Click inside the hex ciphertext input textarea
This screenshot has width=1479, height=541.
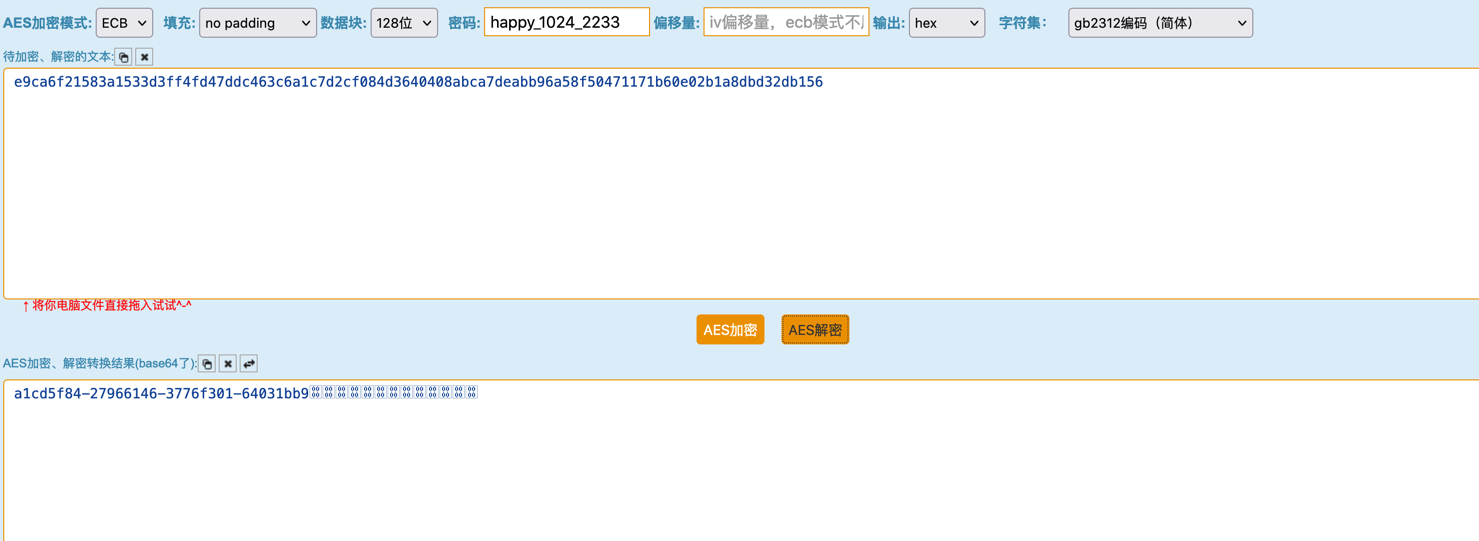point(740,190)
